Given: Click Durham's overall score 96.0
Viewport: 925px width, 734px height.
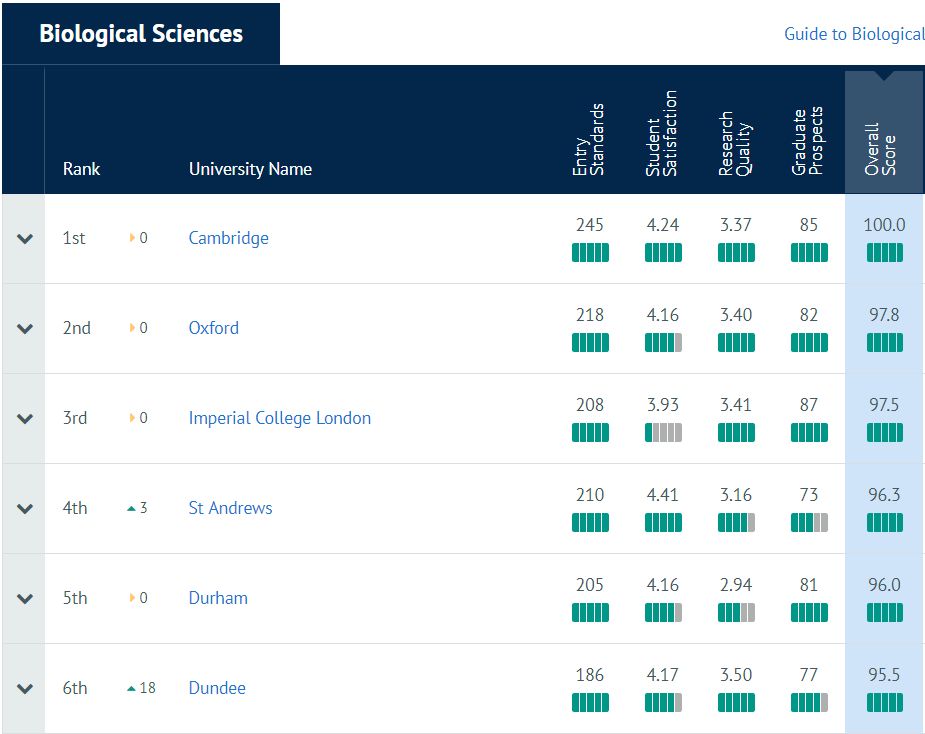Looking at the screenshot, I should [x=884, y=585].
